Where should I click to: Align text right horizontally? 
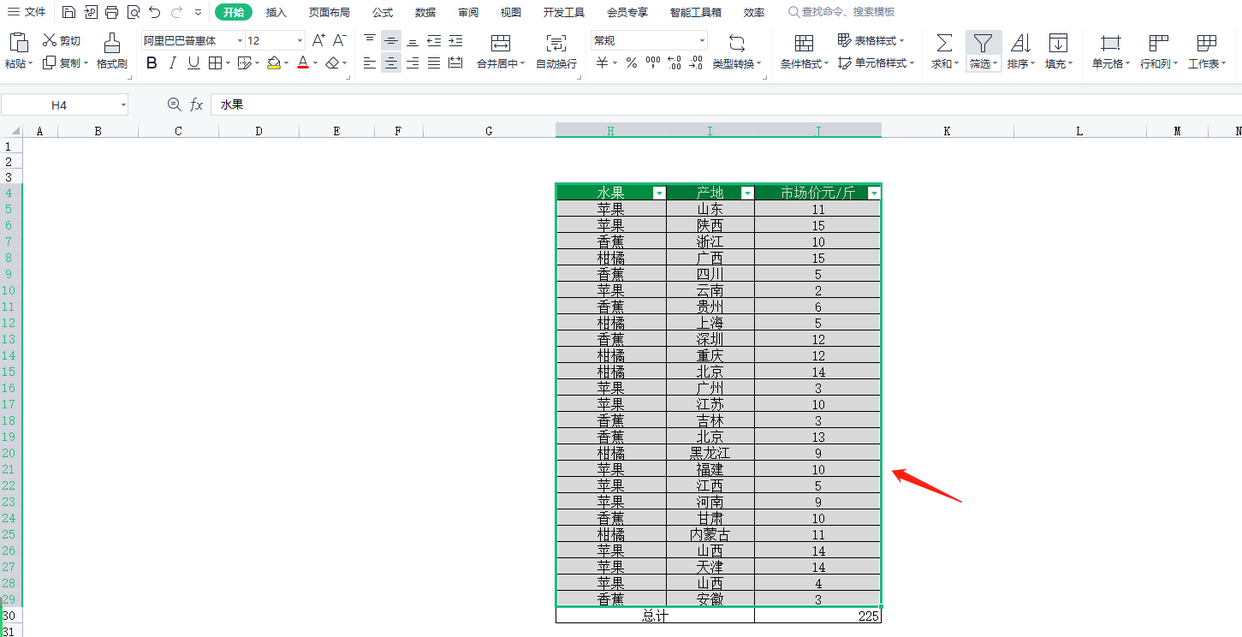click(413, 63)
